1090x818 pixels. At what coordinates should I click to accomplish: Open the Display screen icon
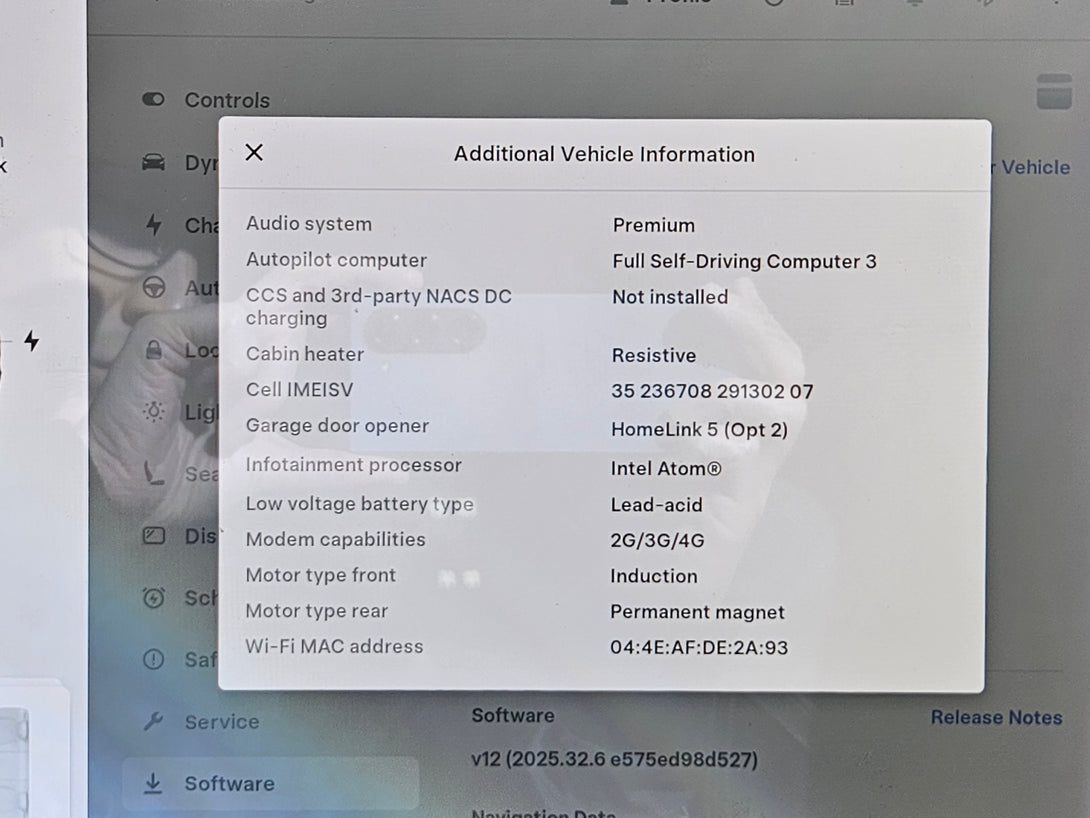153,536
